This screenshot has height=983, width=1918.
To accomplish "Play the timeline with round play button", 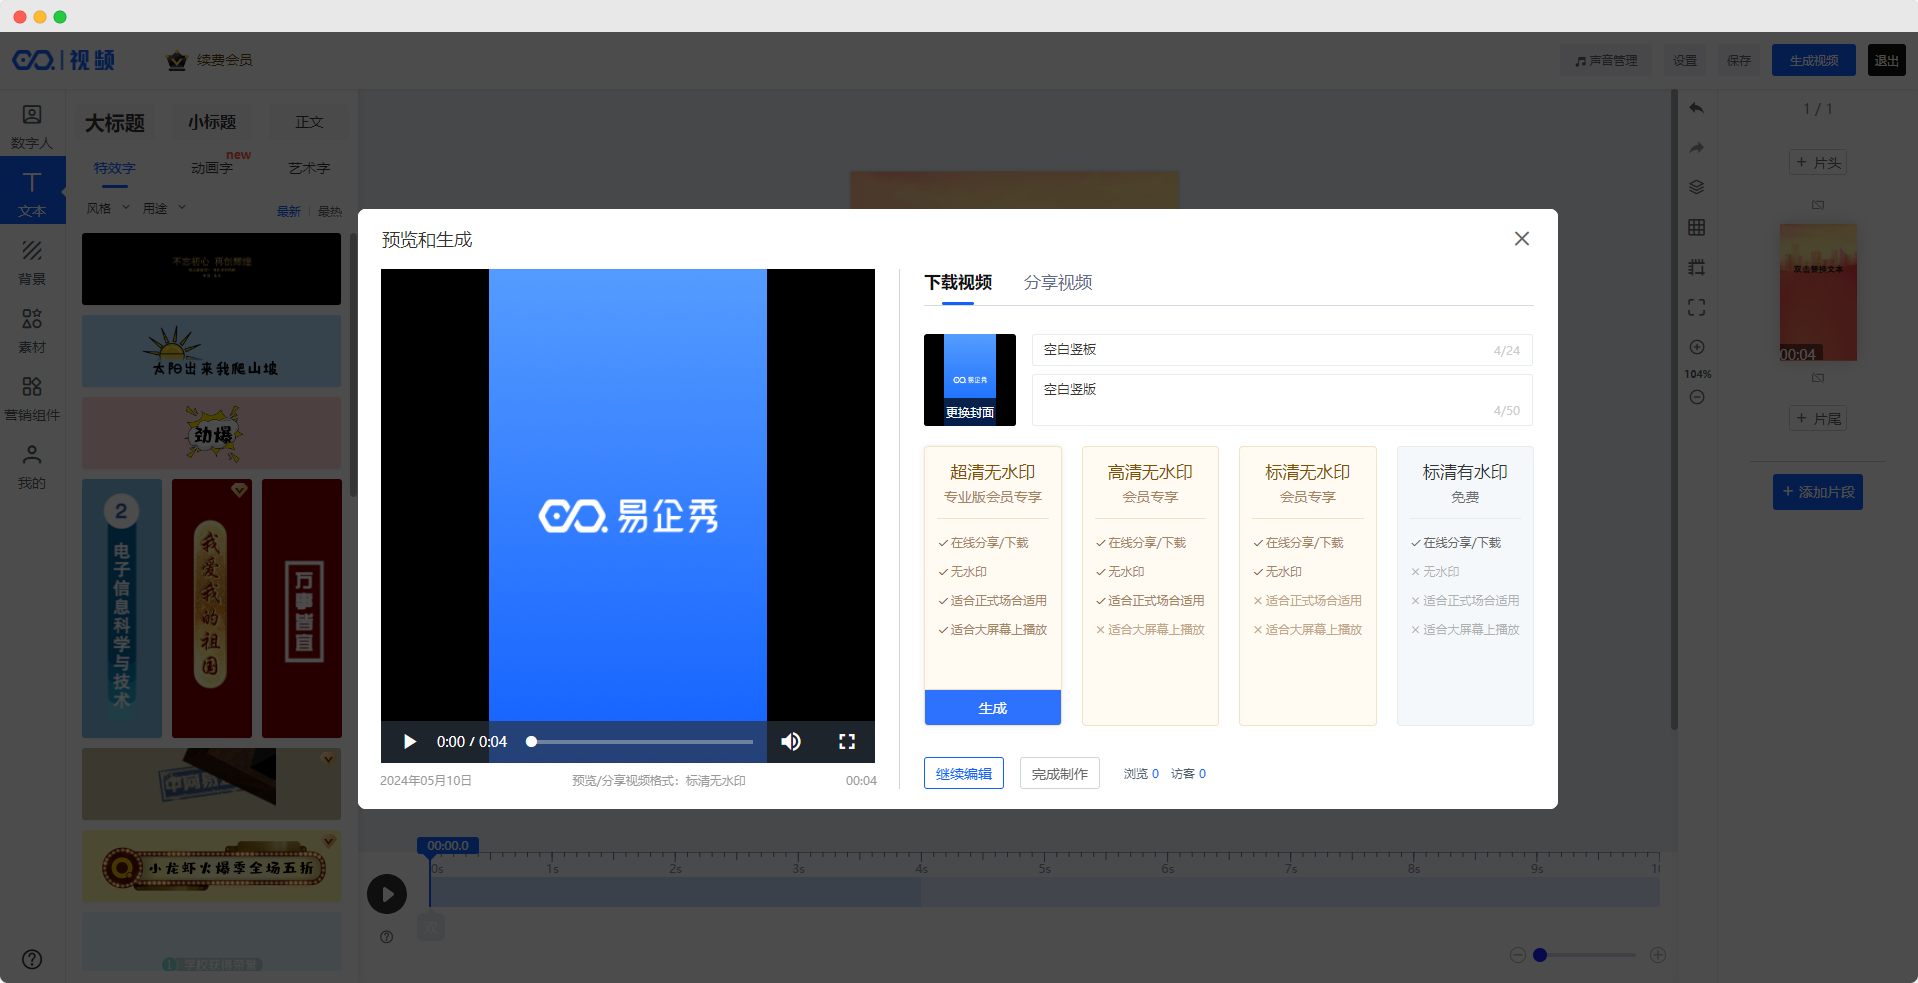I will coord(387,894).
